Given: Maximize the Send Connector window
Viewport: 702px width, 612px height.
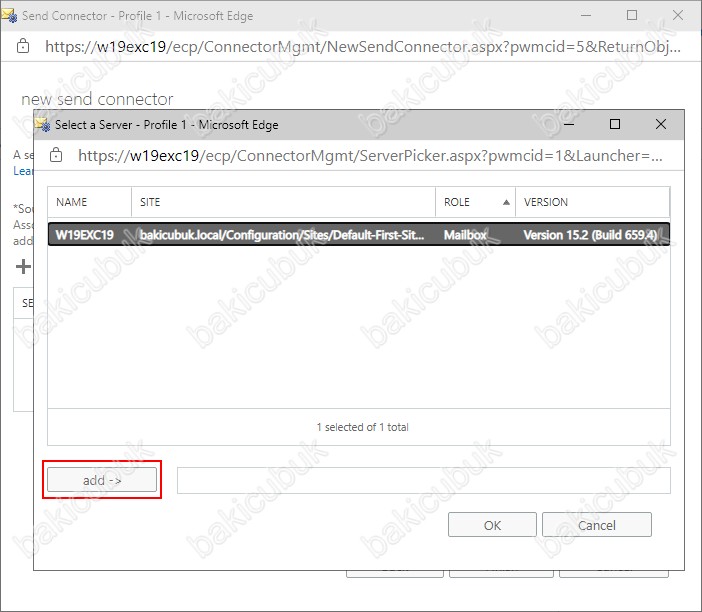Looking at the screenshot, I should click(632, 15).
